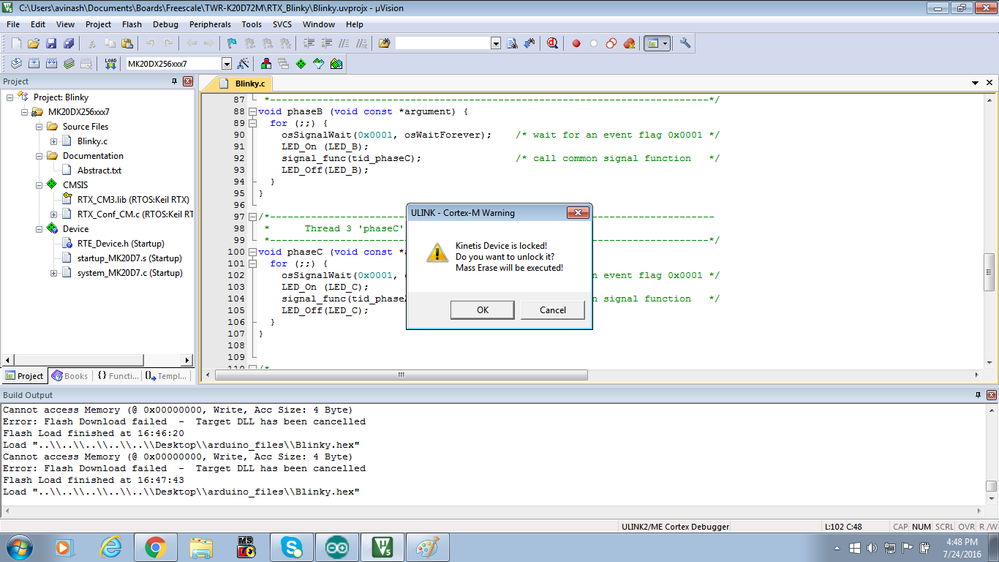Collapse Project: Blinky tree node
999x562 pixels.
10,97
